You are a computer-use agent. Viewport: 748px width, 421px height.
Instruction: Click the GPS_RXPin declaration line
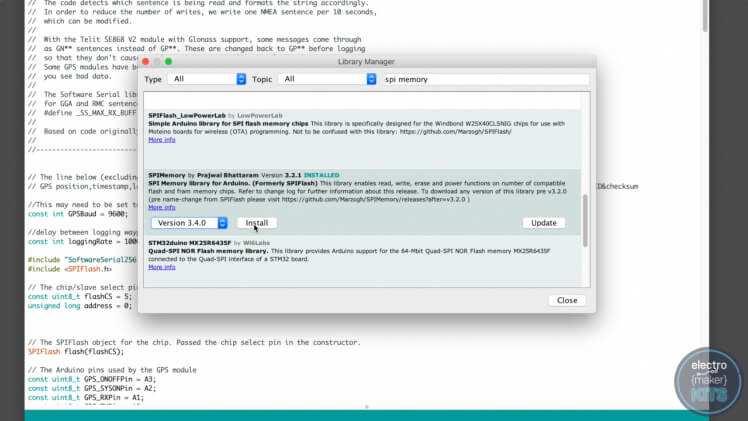85,398
